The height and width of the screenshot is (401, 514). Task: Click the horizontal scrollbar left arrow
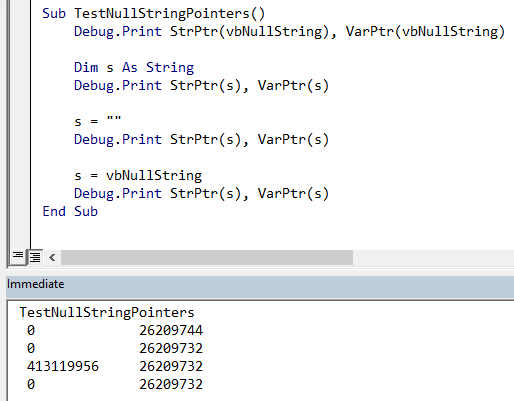click(x=52, y=257)
